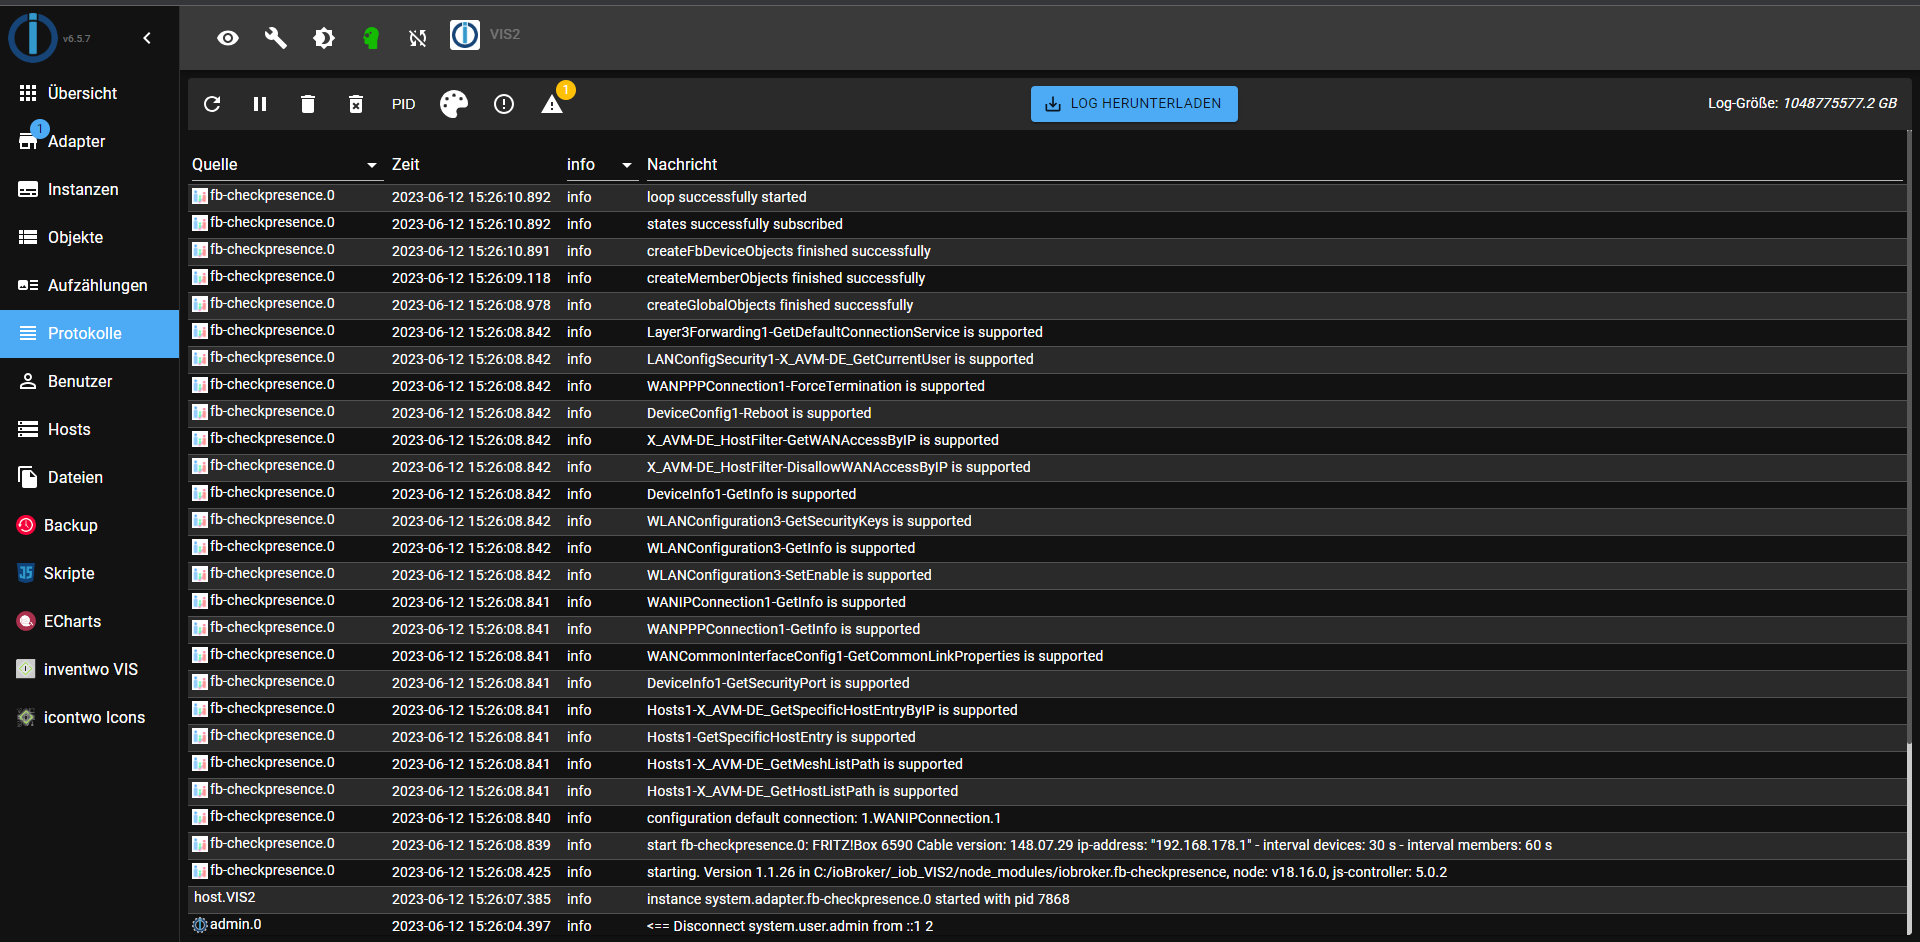Click the Adapter store icon with badge
This screenshot has height=942, width=1920.
tap(28, 141)
